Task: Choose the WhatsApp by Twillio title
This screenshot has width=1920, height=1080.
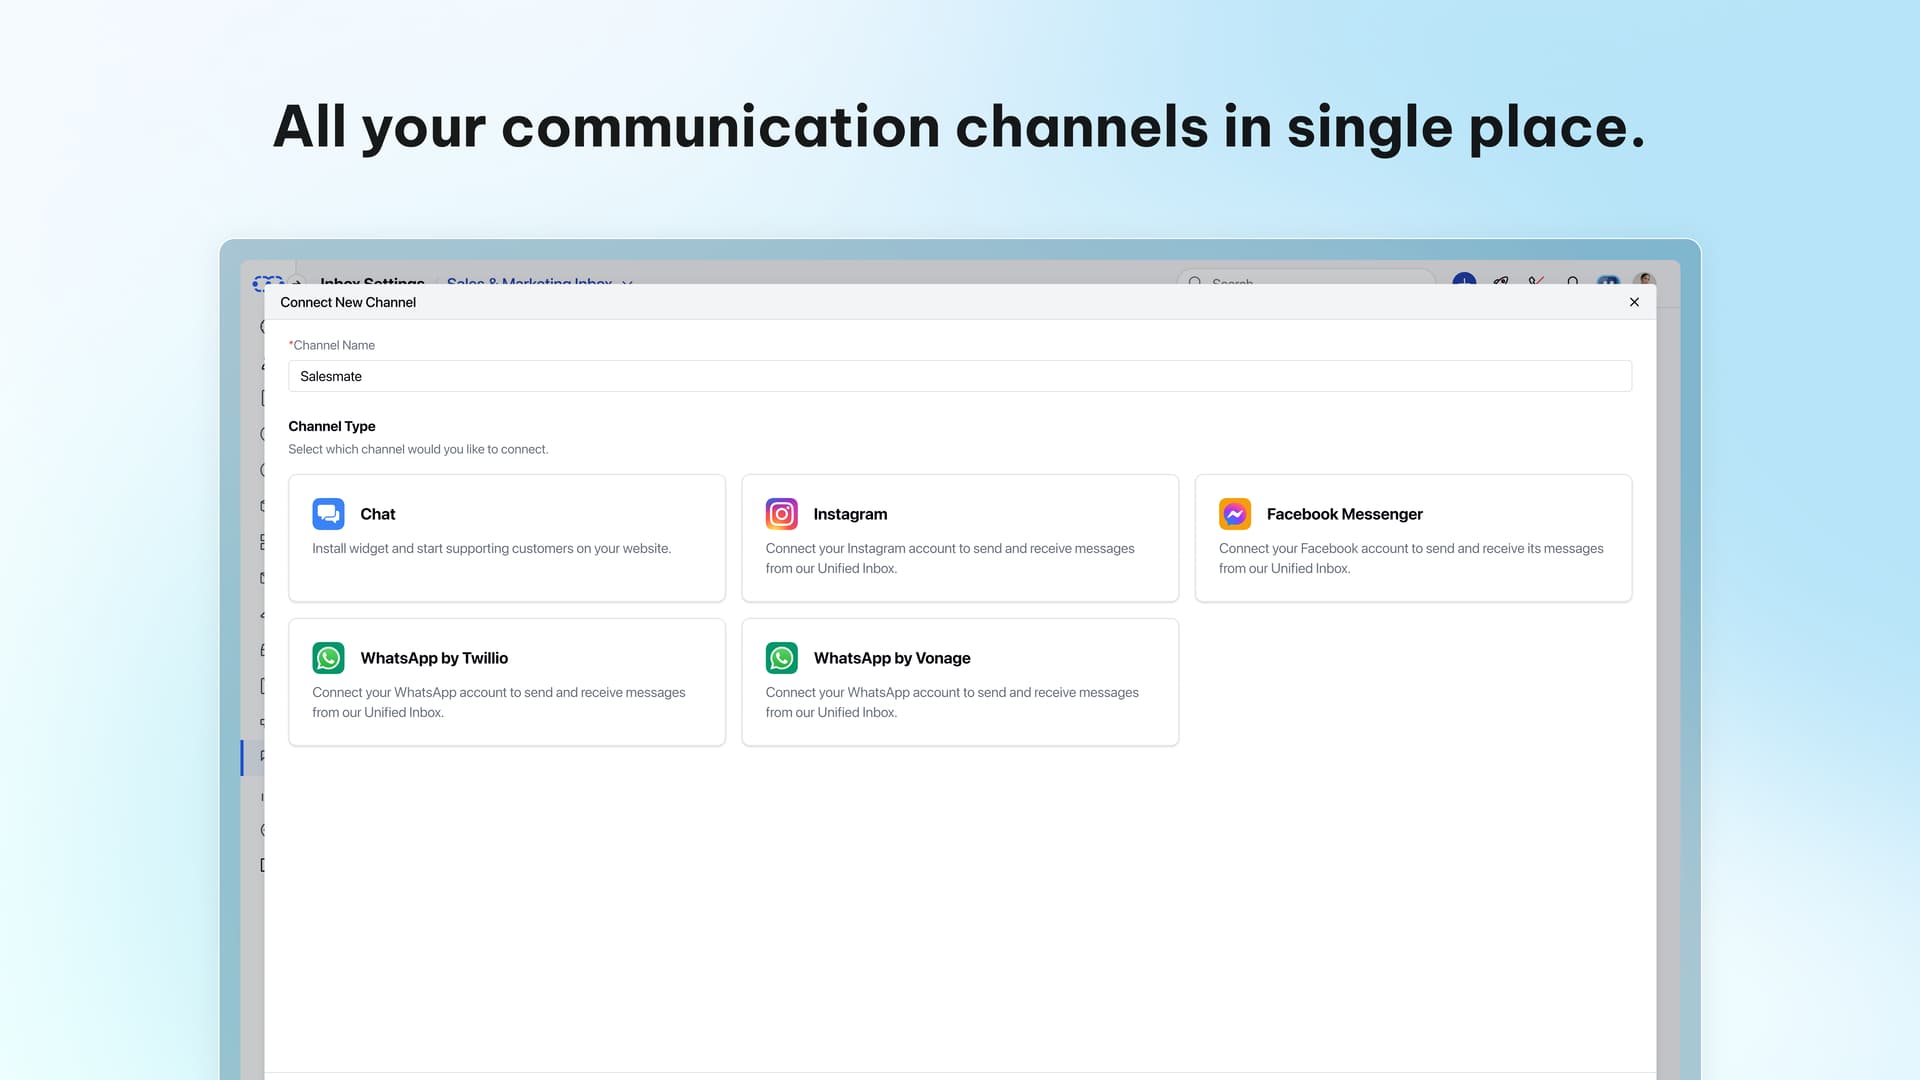Action: click(x=434, y=658)
